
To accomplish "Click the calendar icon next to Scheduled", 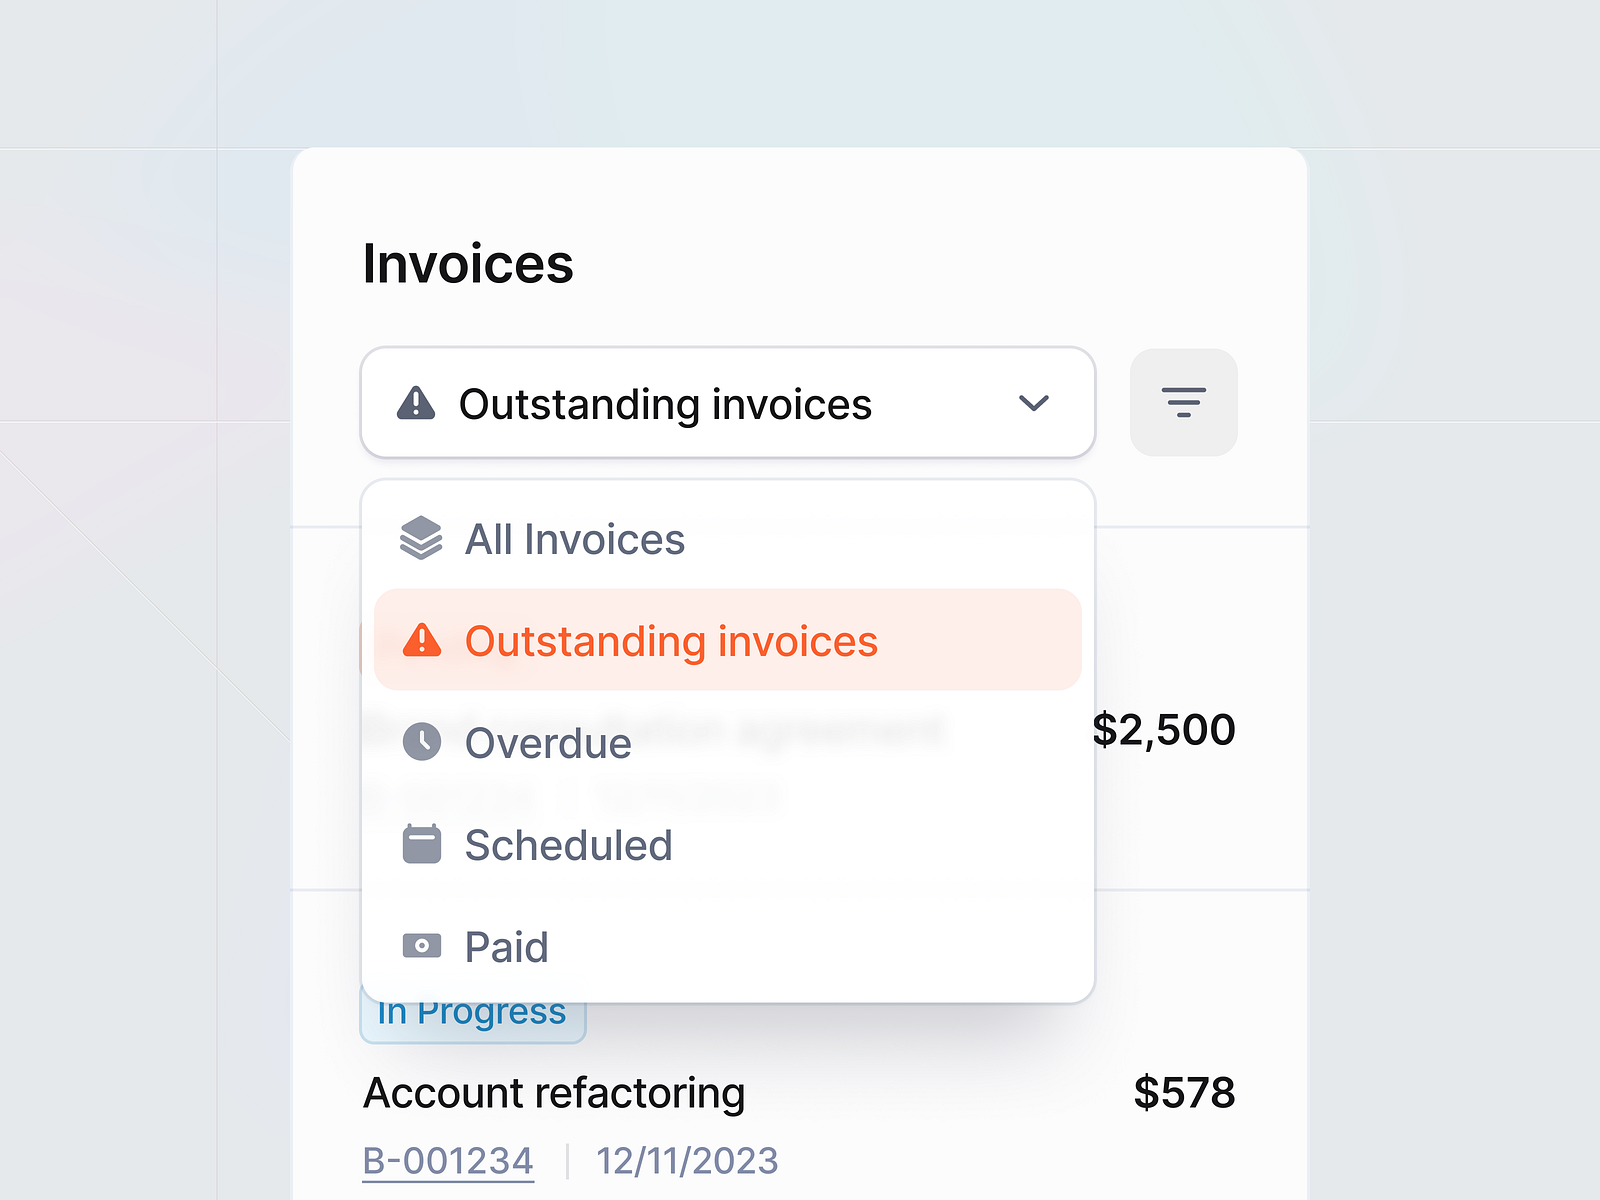I will [424, 844].
